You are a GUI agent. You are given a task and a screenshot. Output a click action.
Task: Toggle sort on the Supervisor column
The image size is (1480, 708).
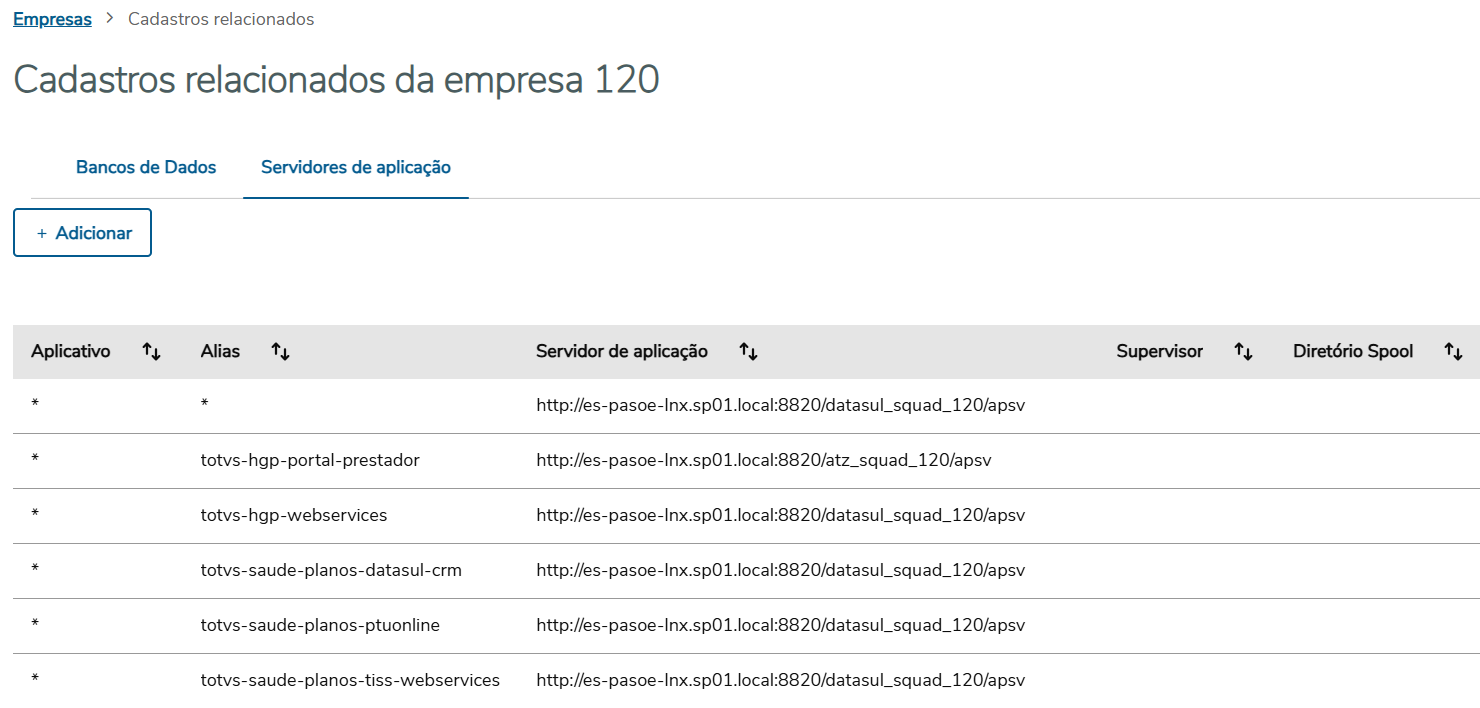click(1243, 352)
